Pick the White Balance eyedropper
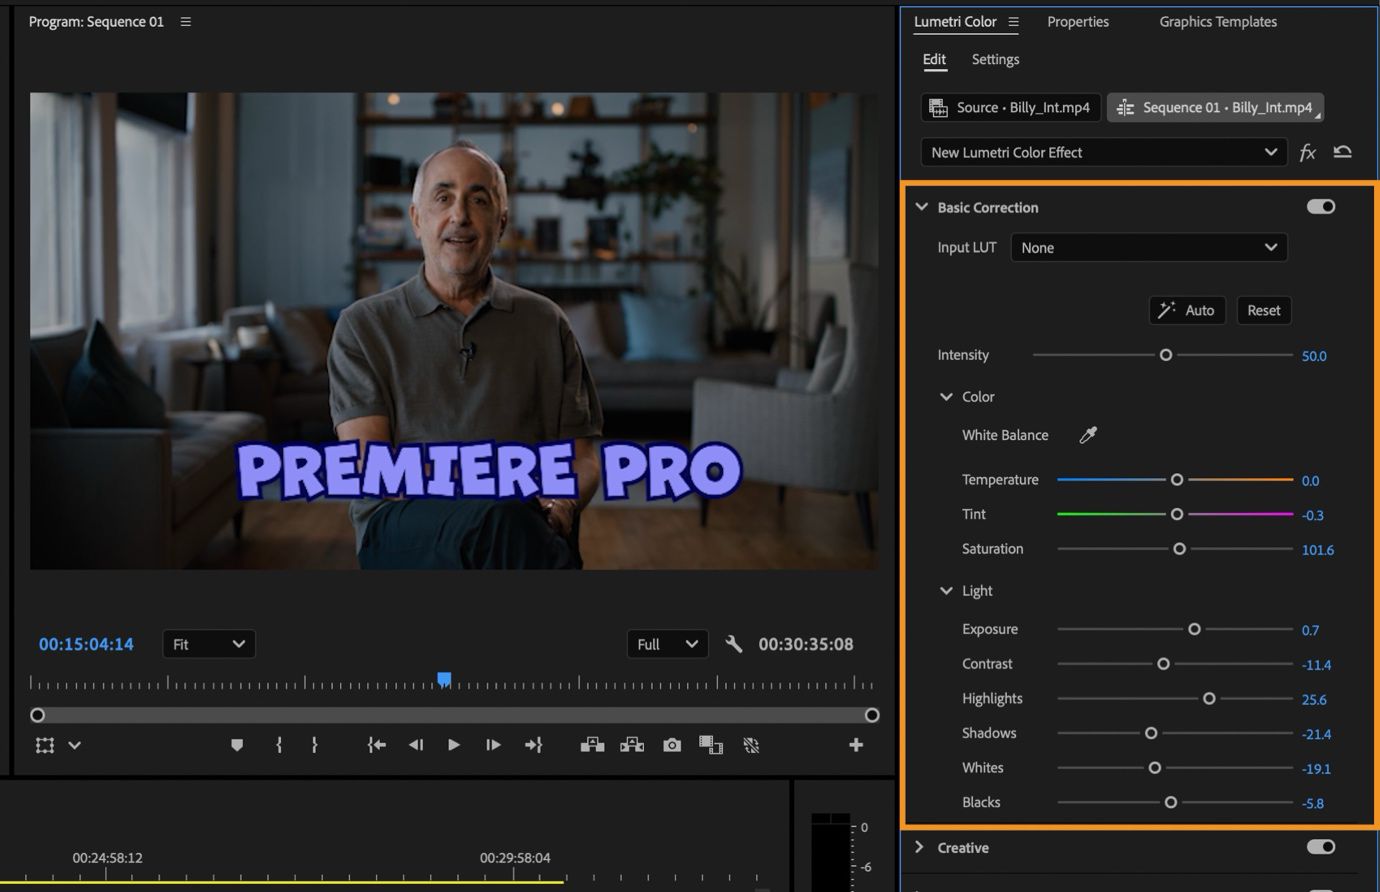The image size is (1380, 892). click(1088, 435)
